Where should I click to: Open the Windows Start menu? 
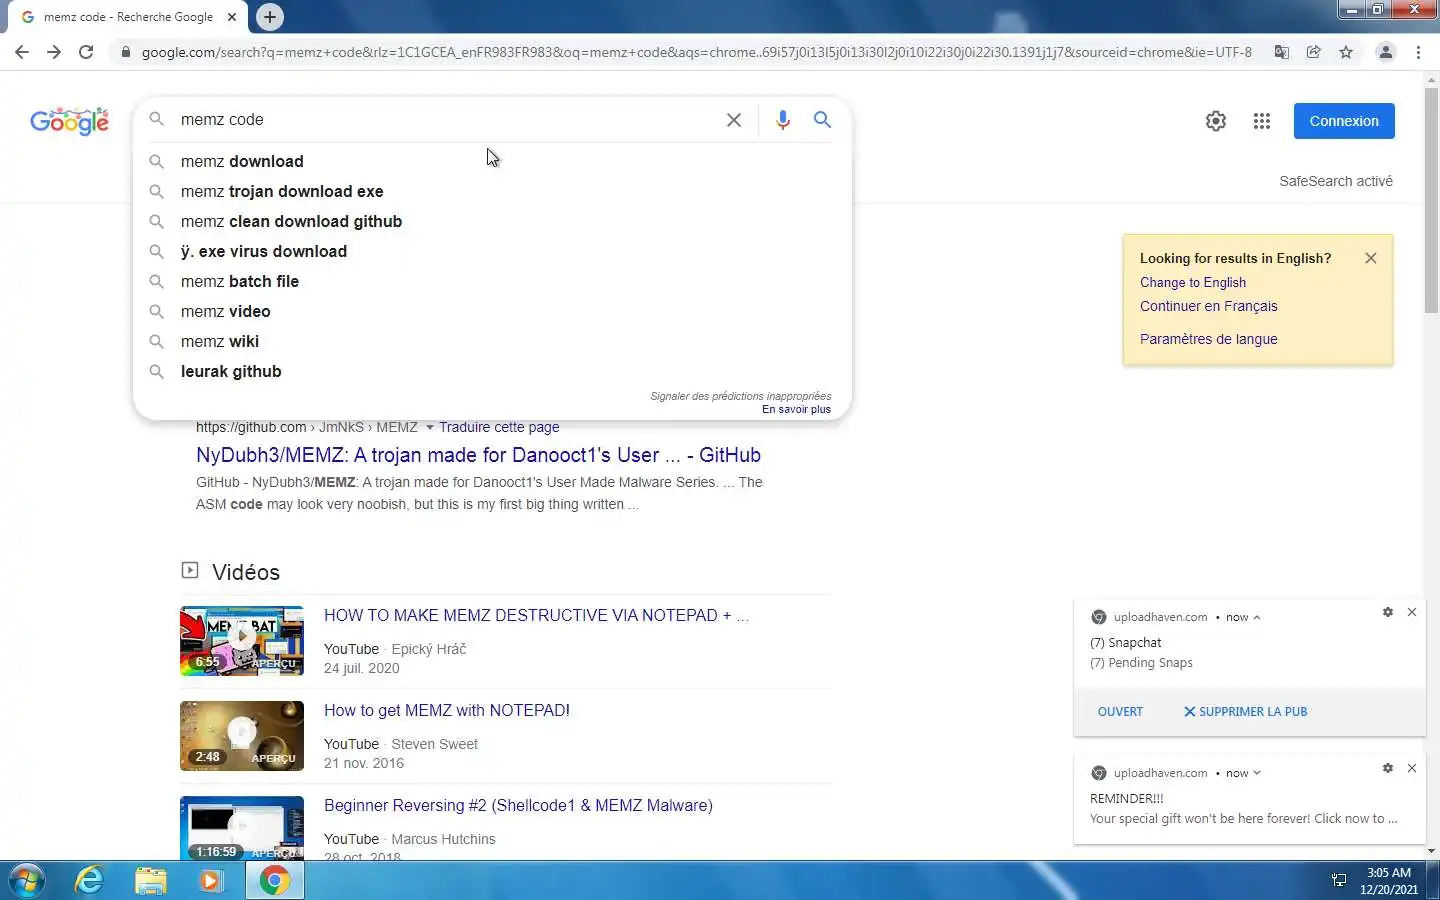coord(27,881)
